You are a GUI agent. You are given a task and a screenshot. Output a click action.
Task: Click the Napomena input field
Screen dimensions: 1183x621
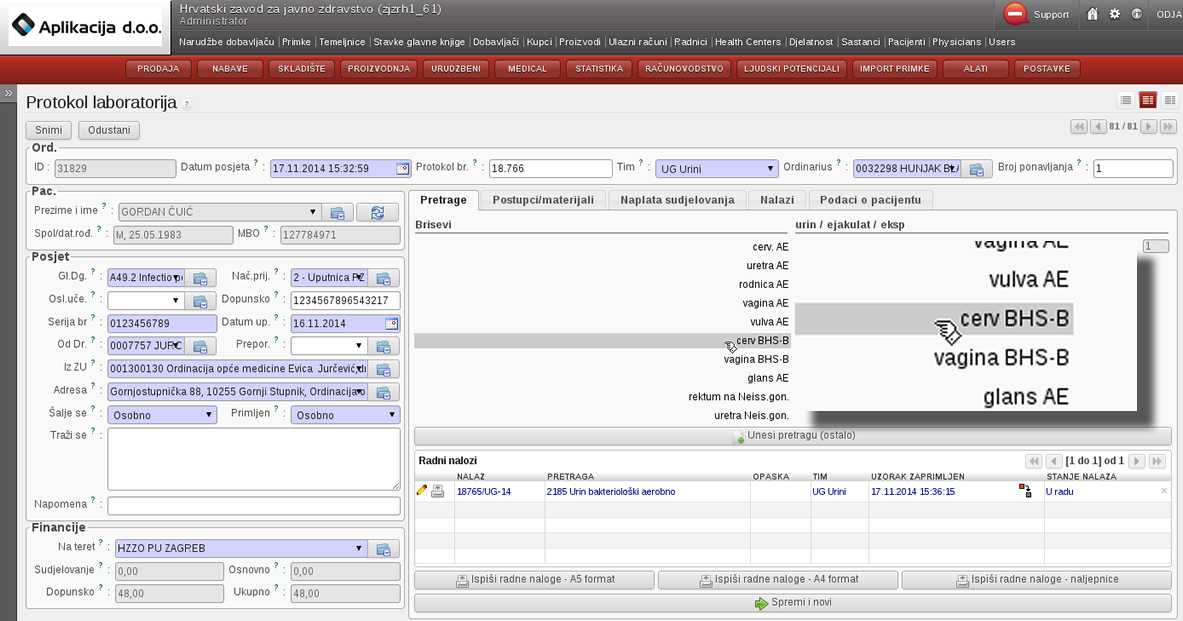click(x=254, y=506)
